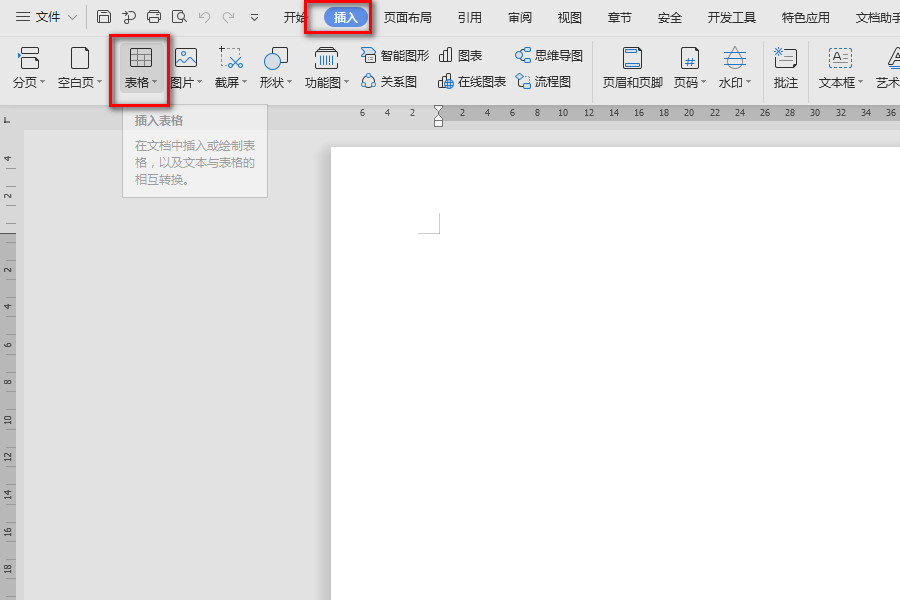
Task: Insert a page break with 分页
Action: pos(29,68)
